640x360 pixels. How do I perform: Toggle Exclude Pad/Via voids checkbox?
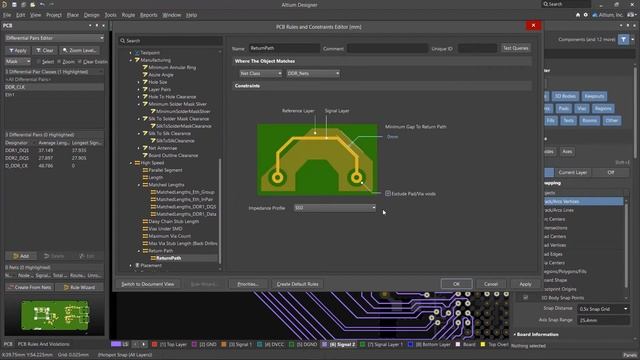coord(388,193)
